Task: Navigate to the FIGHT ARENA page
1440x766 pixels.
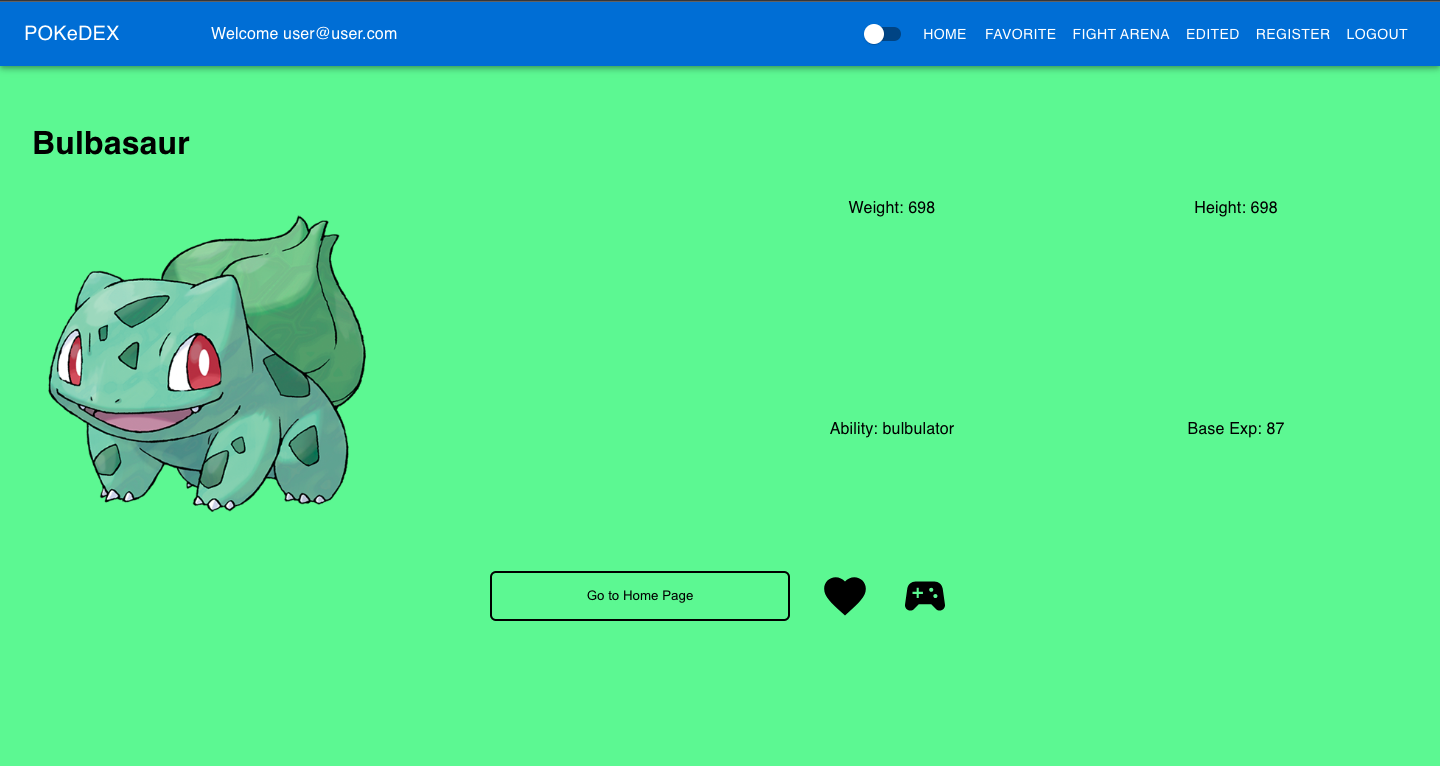Action: point(1121,34)
